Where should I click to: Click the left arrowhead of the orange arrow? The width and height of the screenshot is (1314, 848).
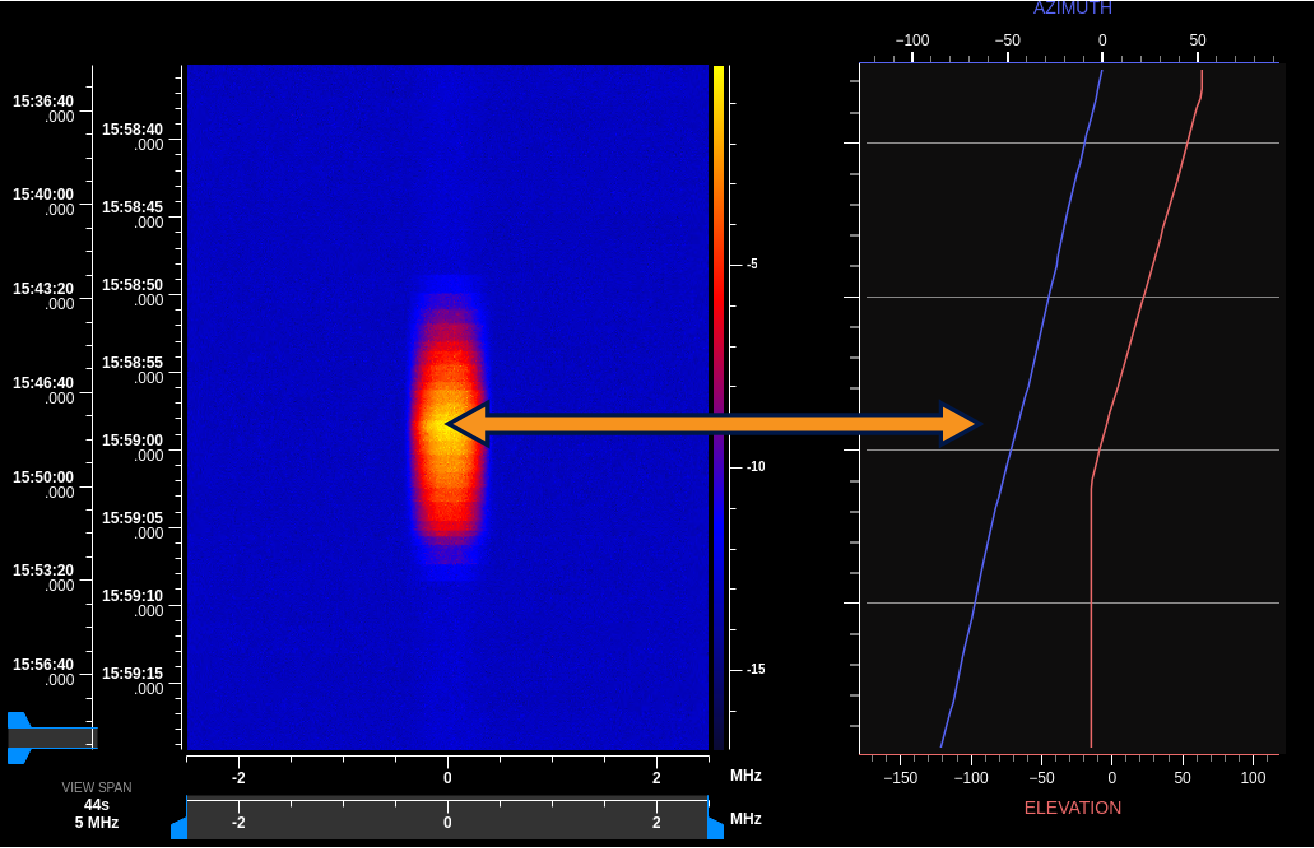point(463,424)
